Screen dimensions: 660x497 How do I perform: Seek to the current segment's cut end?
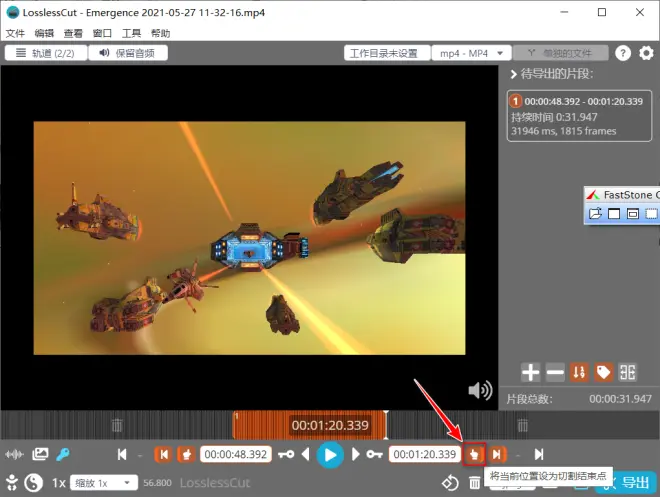coord(498,454)
